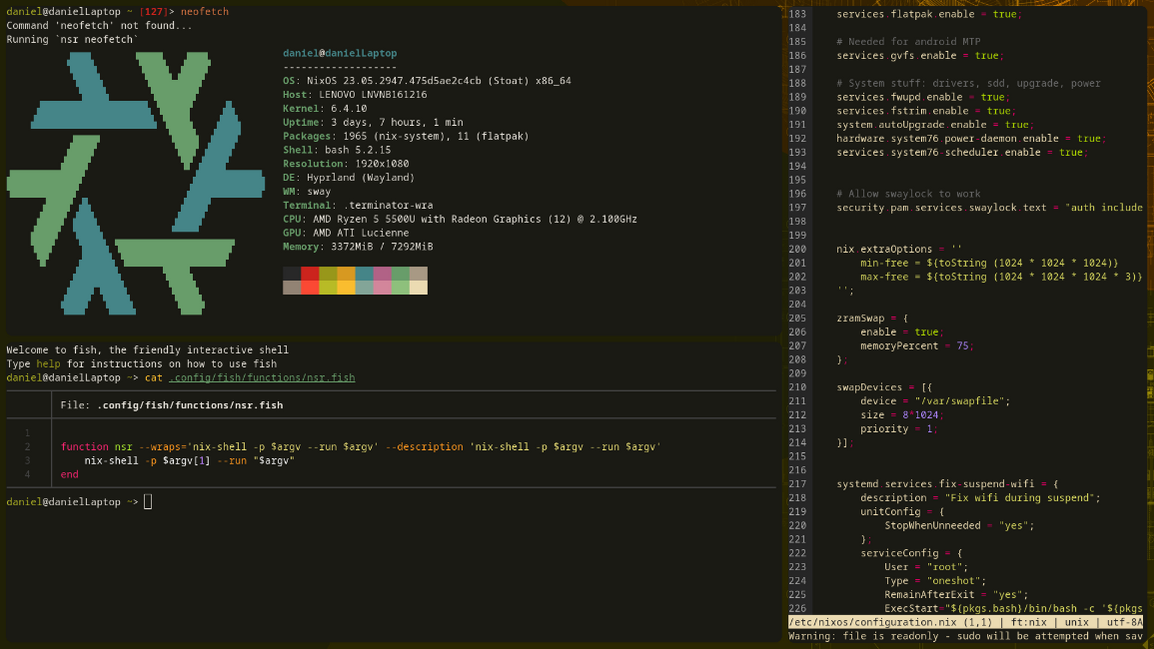This screenshot has width=1154, height=649.
Task: Click line number 217 in editor gutter
Action: 797,484
